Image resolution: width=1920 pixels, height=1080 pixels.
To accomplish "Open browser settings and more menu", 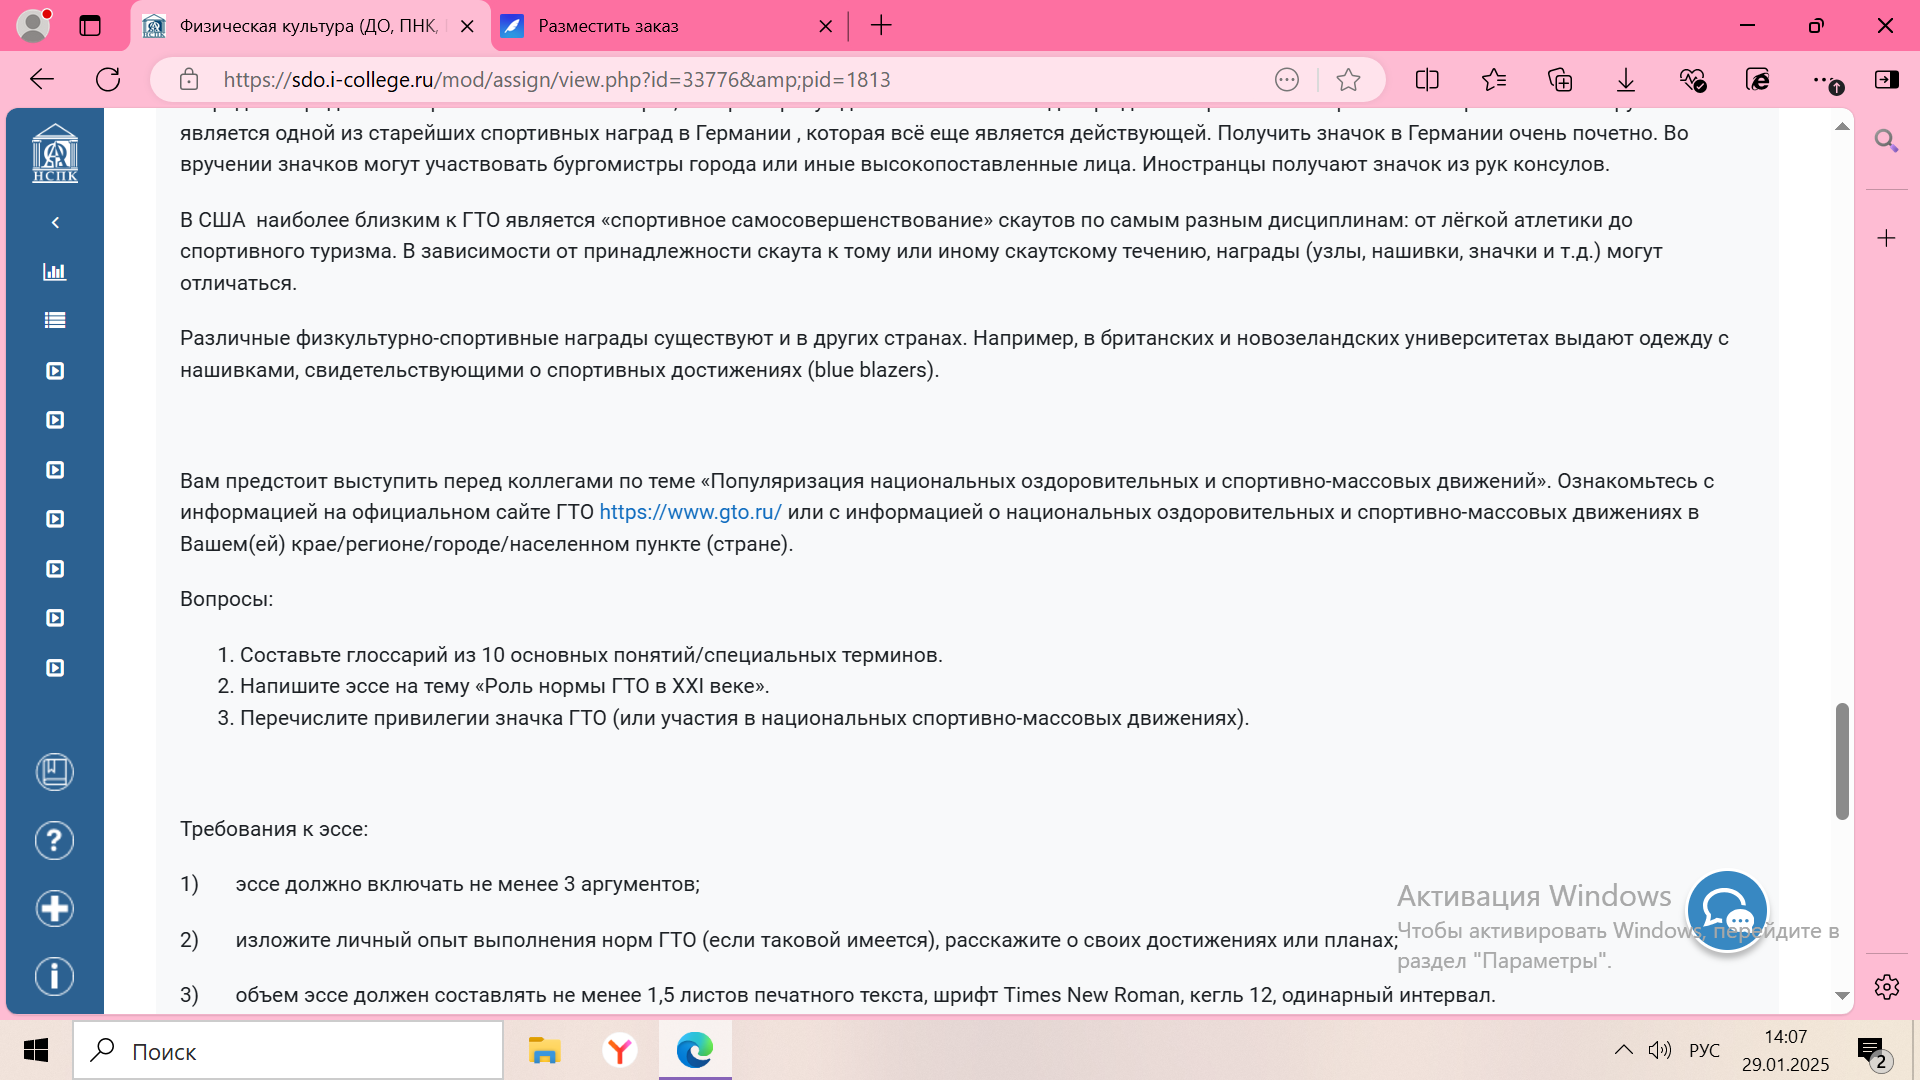I will pyautogui.click(x=1823, y=80).
